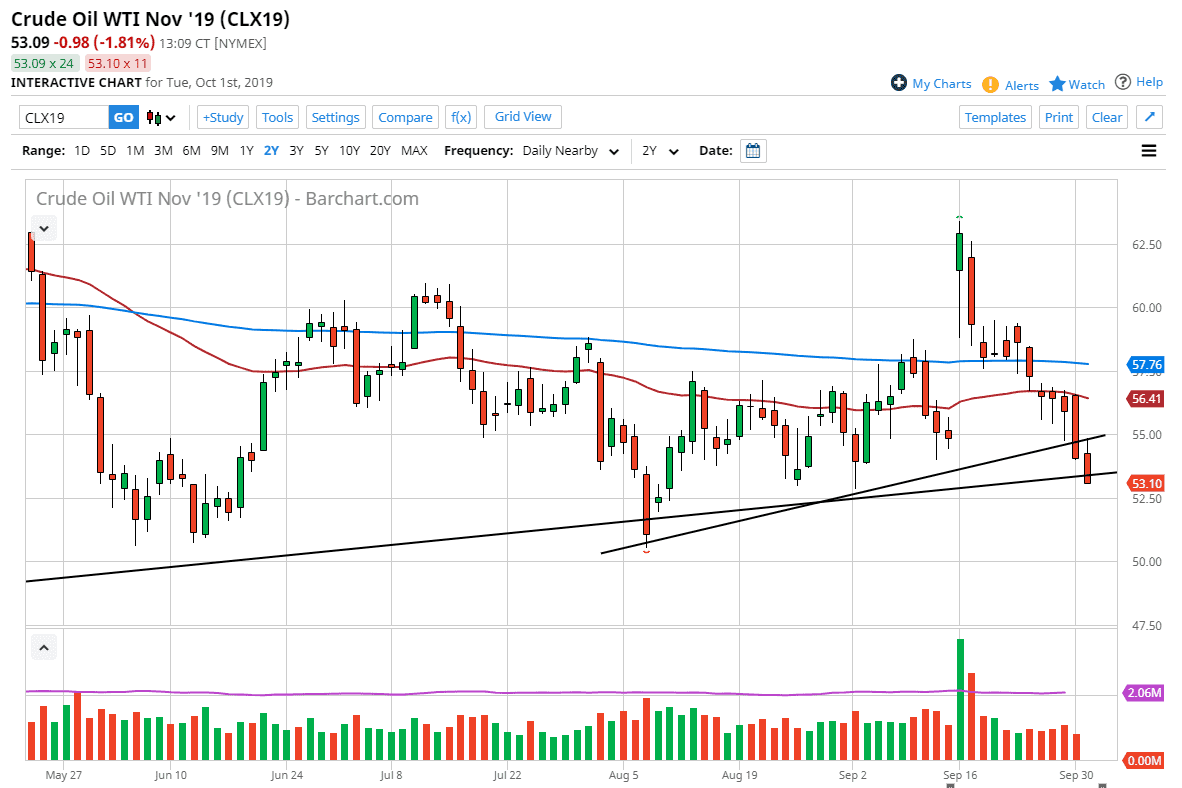The image size is (1182, 788).
Task: Open the pop-out chart arrow icon
Action: point(1148,117)
